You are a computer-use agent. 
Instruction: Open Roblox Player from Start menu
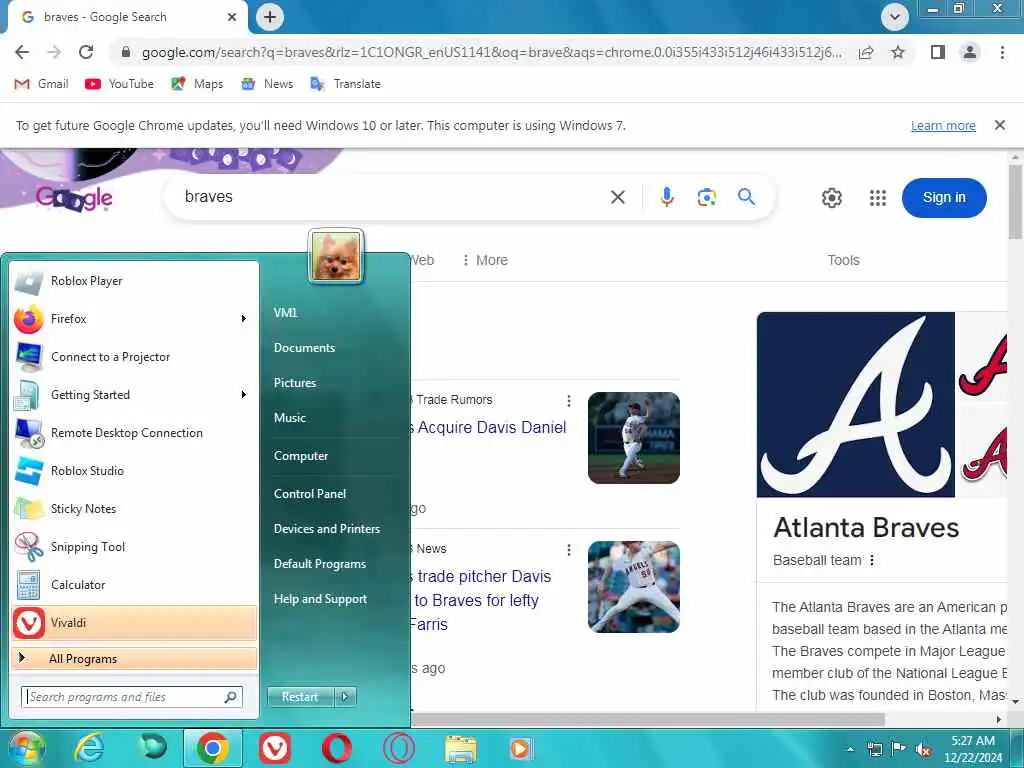(134, 281)
